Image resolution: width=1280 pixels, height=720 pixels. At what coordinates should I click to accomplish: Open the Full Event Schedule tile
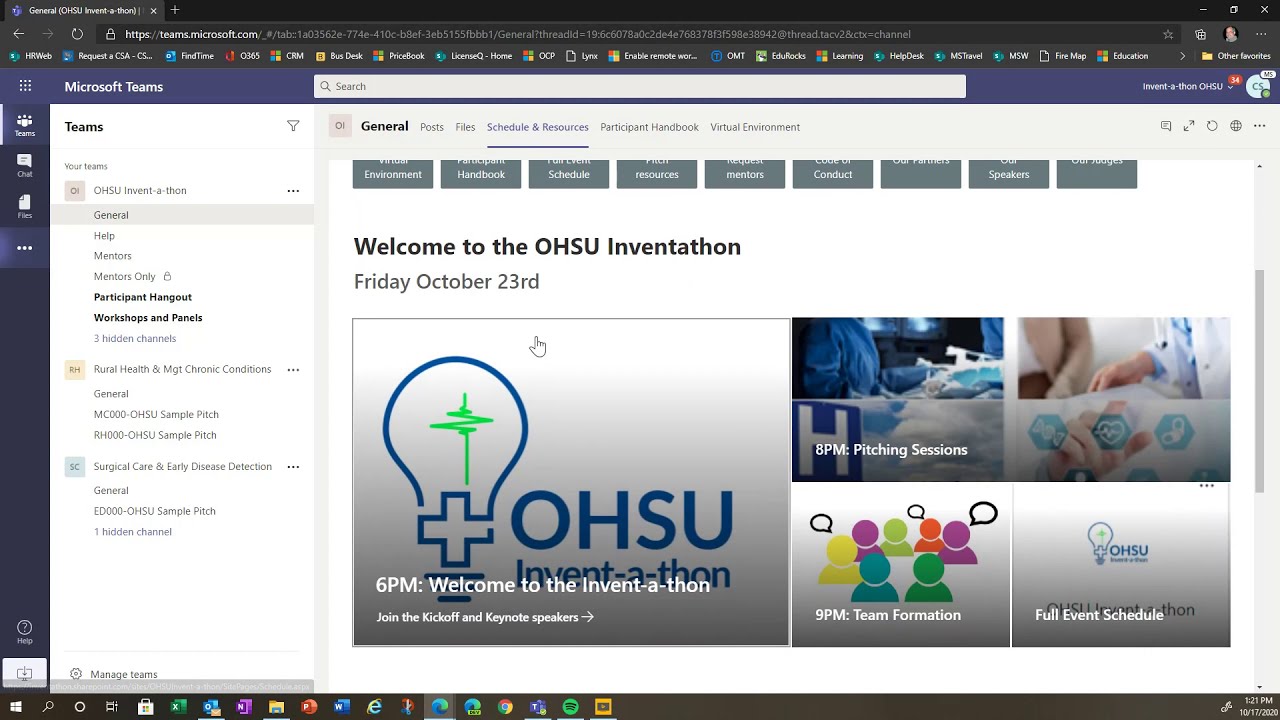click(1121, 565)
